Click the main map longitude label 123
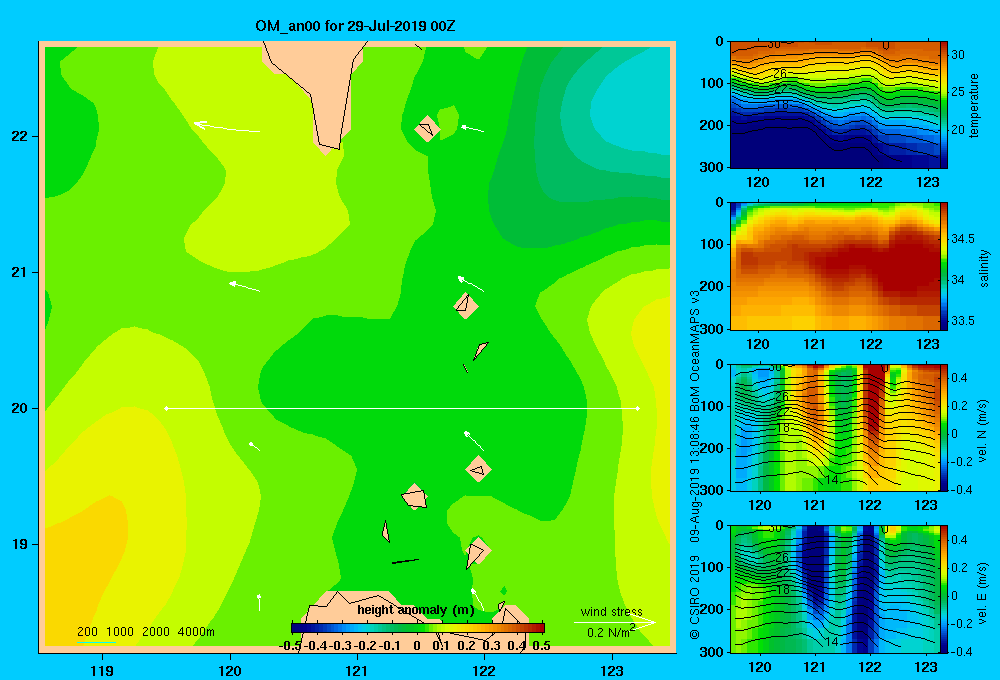The height and width of the screenshot is (680, 1000). point(612,670)
